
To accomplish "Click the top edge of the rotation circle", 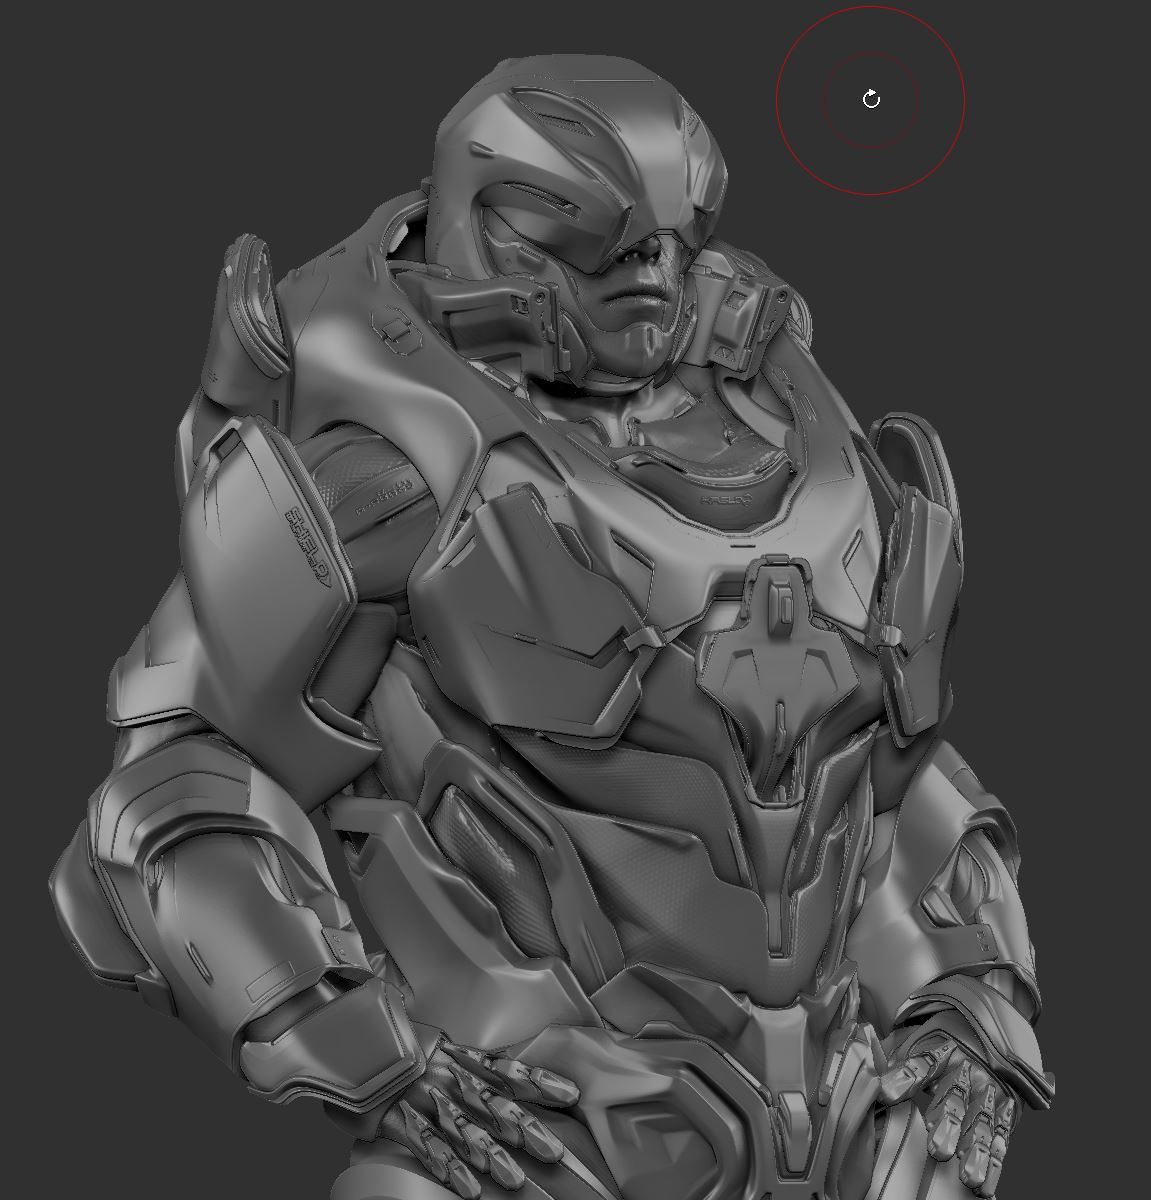I will [869, 8].
